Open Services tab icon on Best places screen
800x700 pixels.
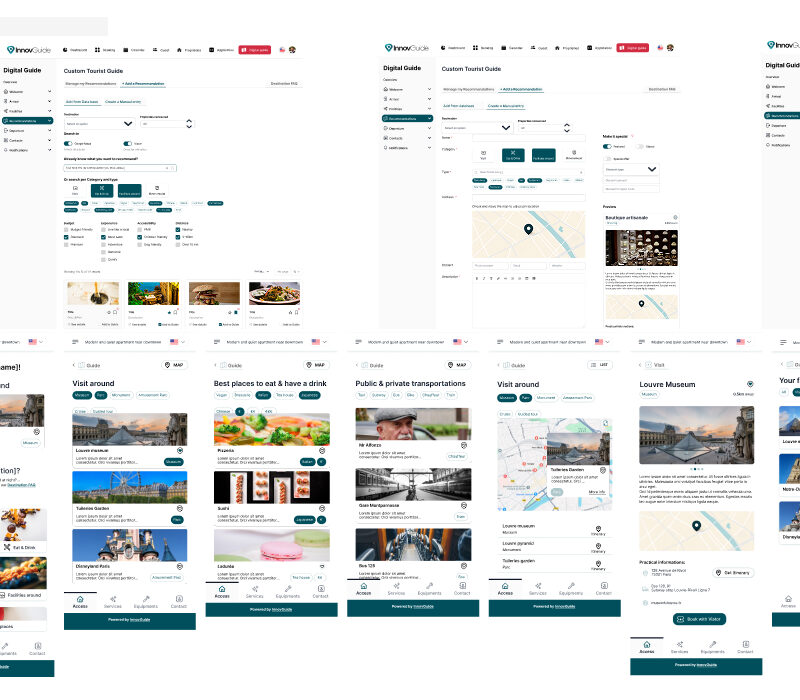point(255,589)
